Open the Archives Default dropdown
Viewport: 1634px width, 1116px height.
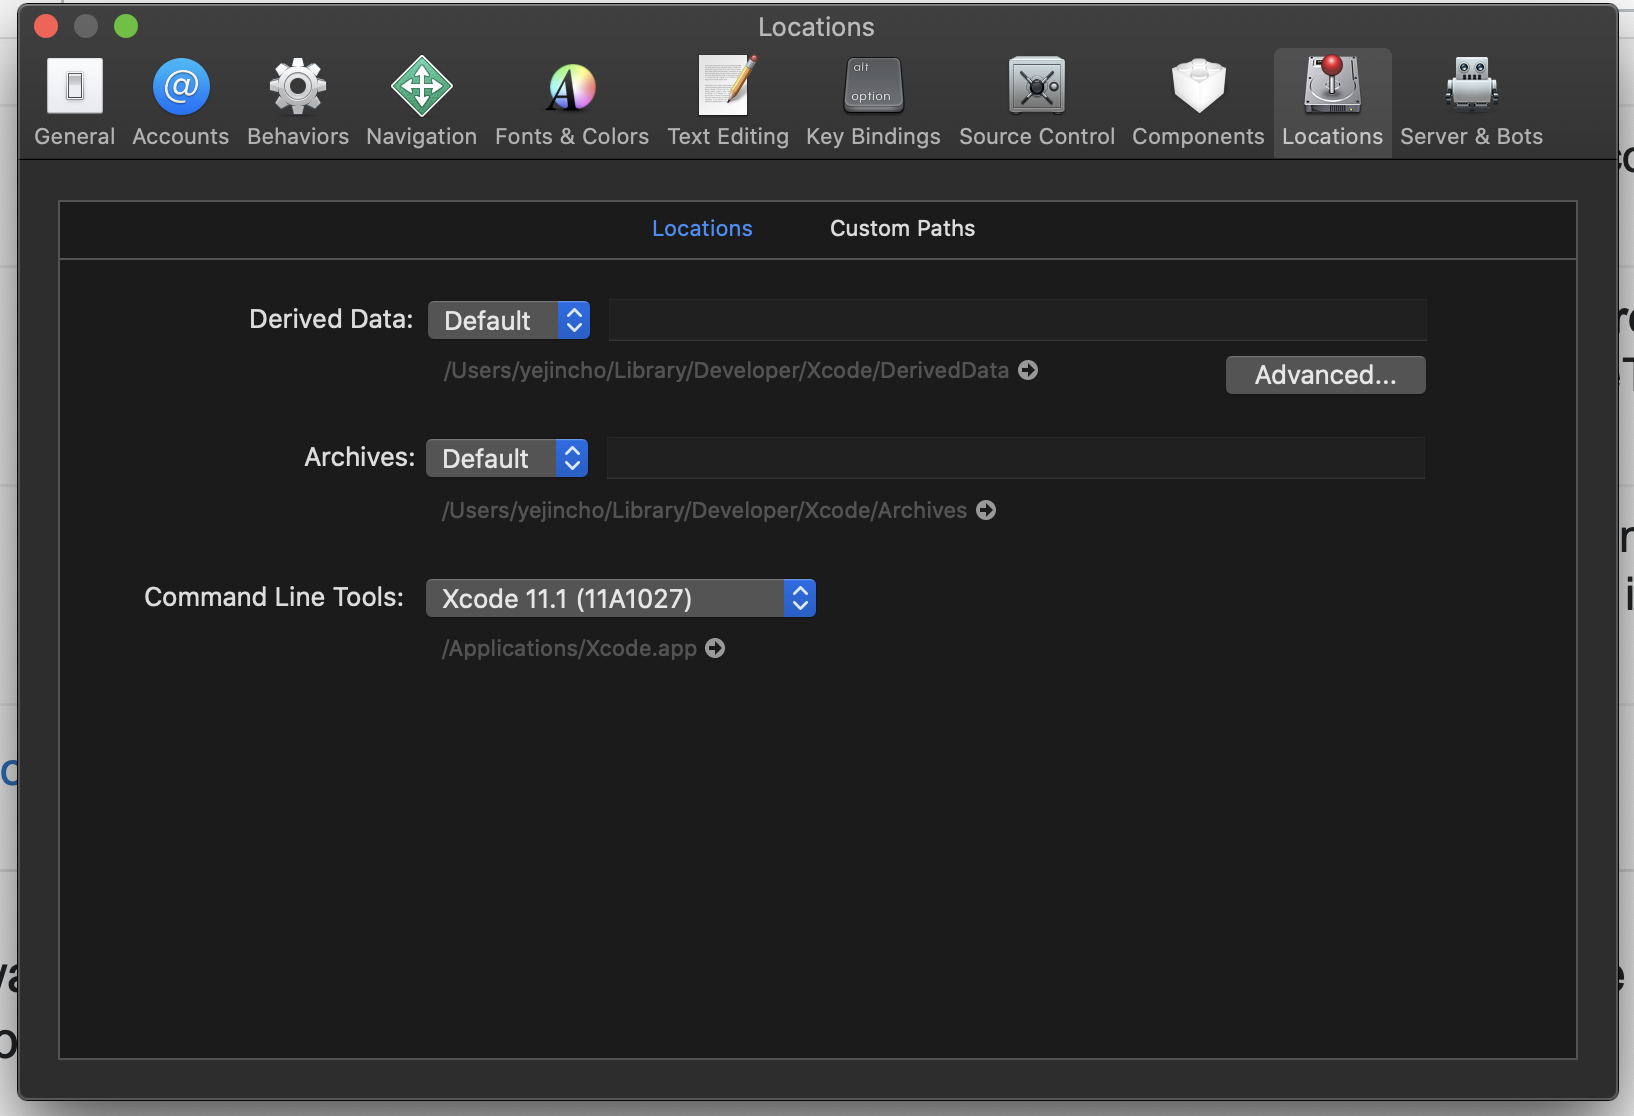tap(507, 458)
